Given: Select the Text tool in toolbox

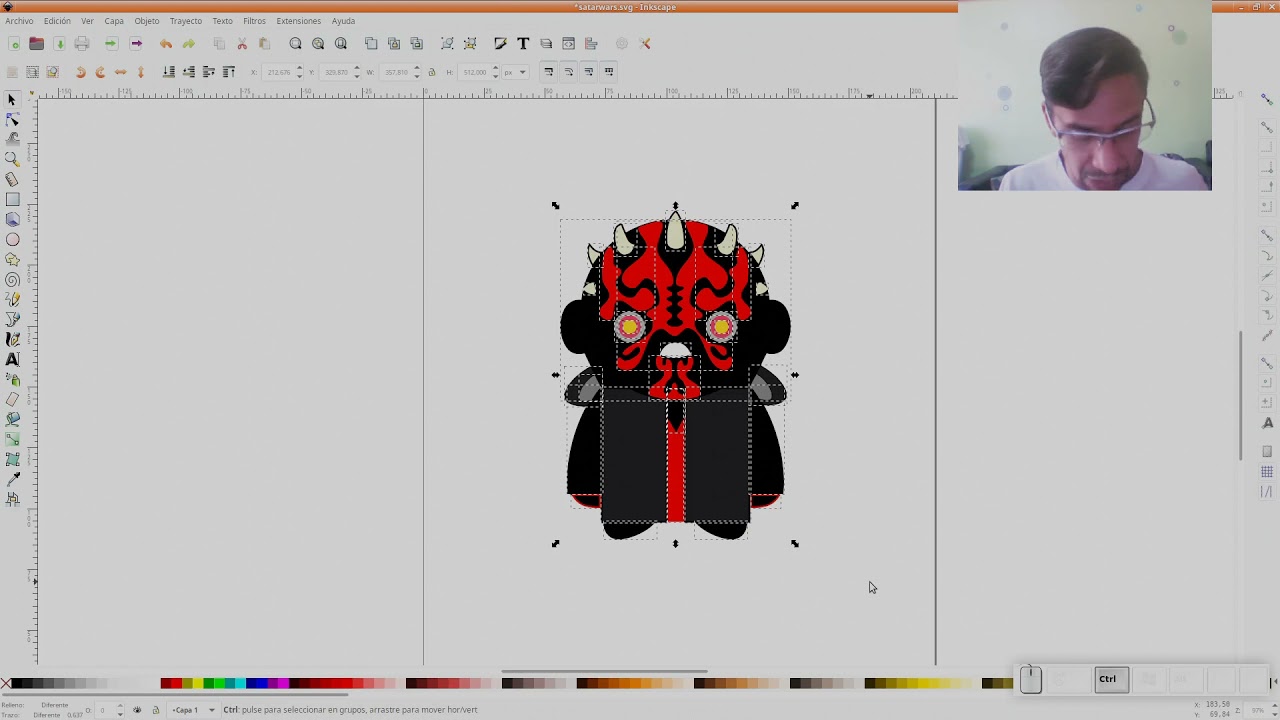Looking at the screenshot, I should pos(12,360).
